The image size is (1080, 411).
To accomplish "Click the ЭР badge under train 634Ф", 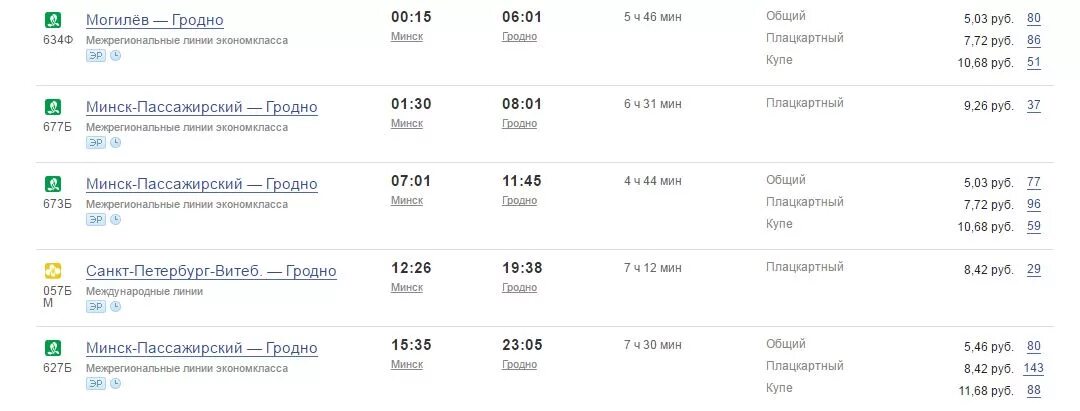I will click(x=96, y=56).
